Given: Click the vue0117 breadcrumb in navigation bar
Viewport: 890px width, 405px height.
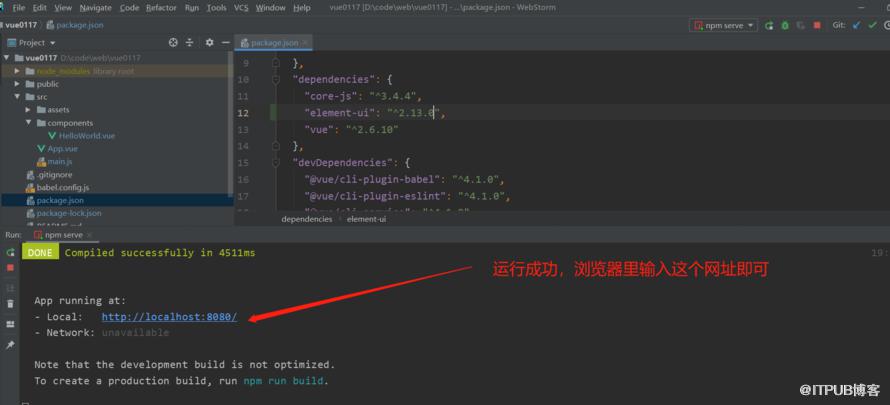Looking at the screenshot, I should click(x=20, y=26).
